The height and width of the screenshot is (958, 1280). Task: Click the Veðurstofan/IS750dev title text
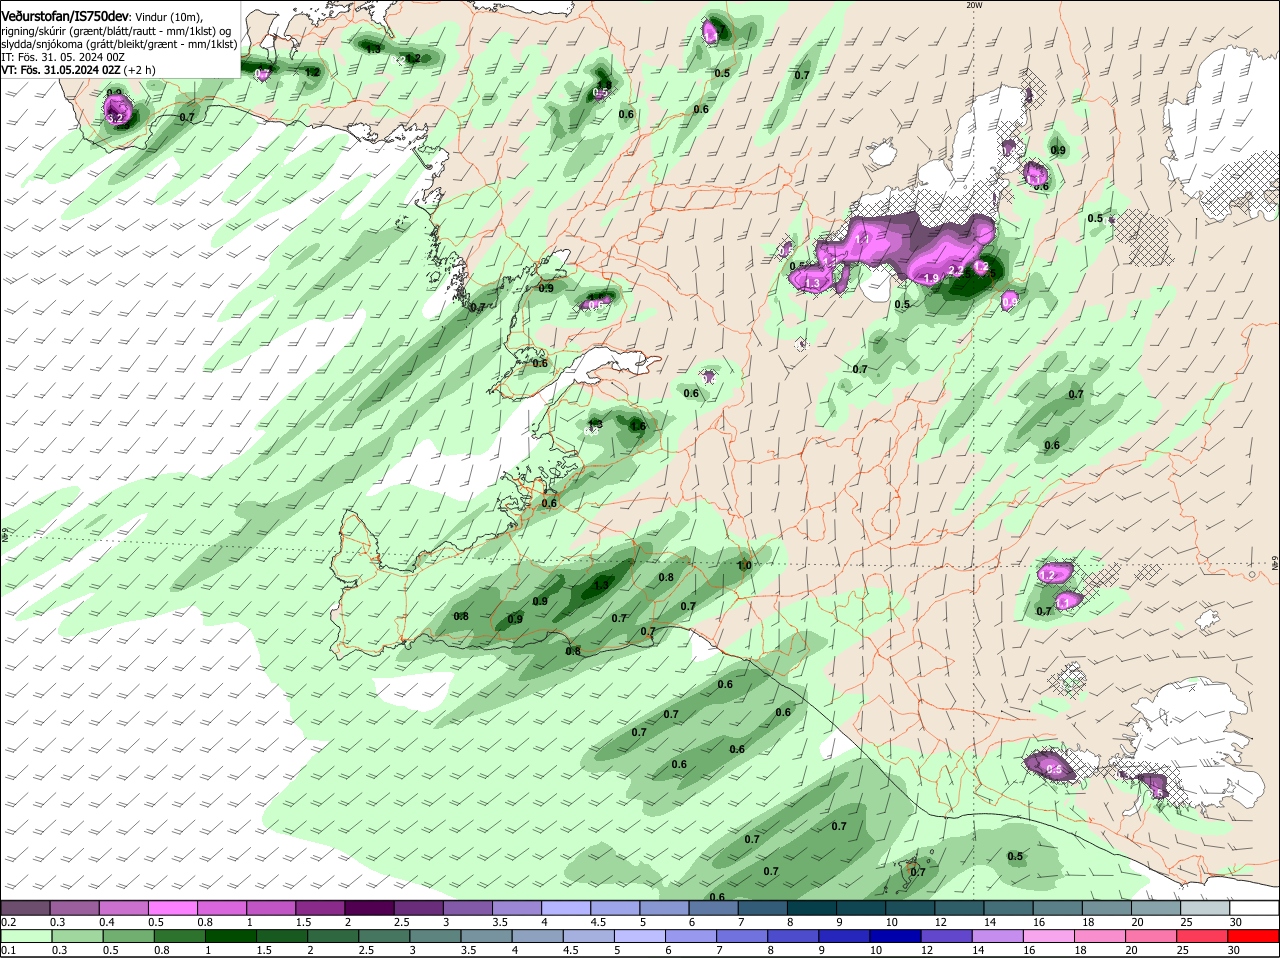coord(65,16)
